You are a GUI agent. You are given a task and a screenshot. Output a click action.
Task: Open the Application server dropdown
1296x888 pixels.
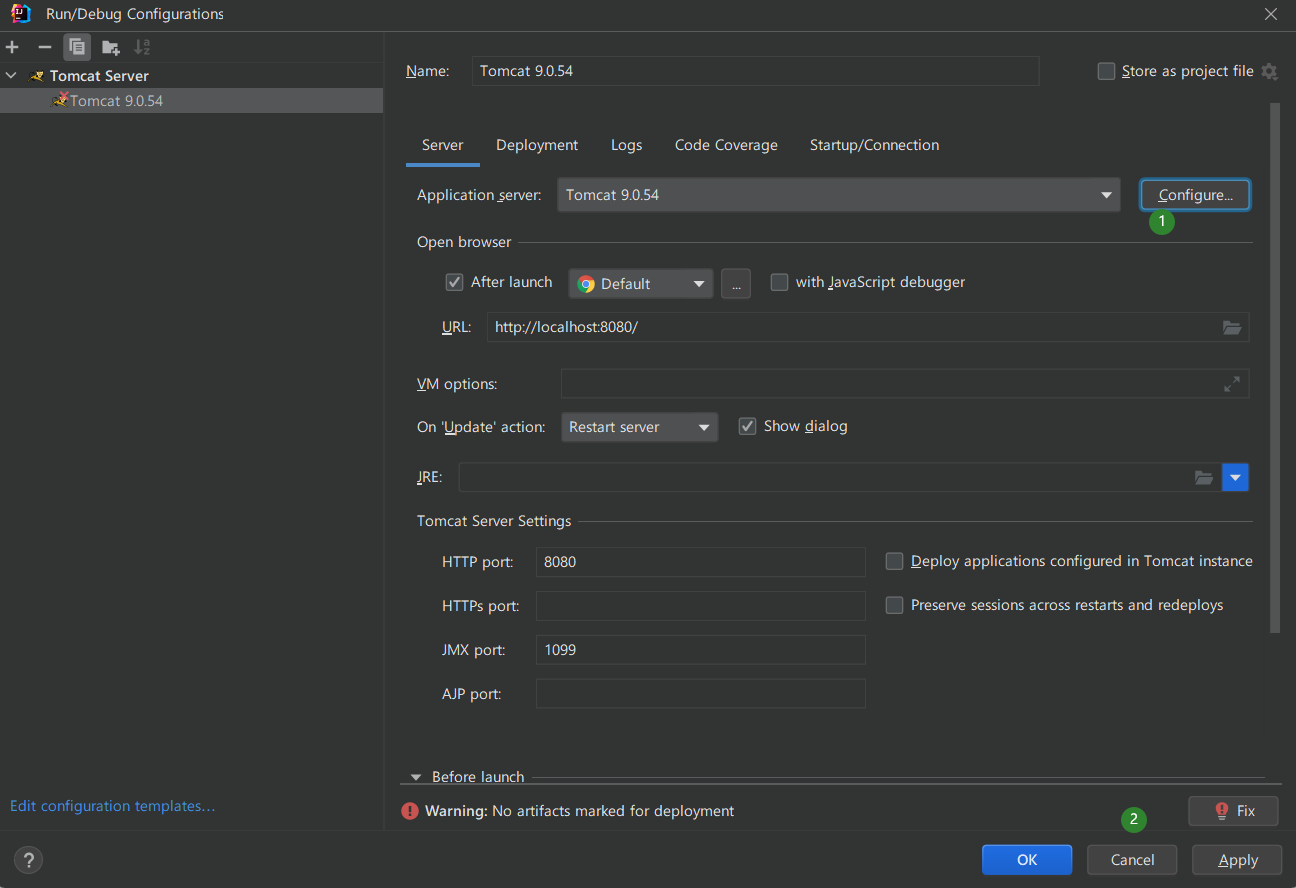838,195
